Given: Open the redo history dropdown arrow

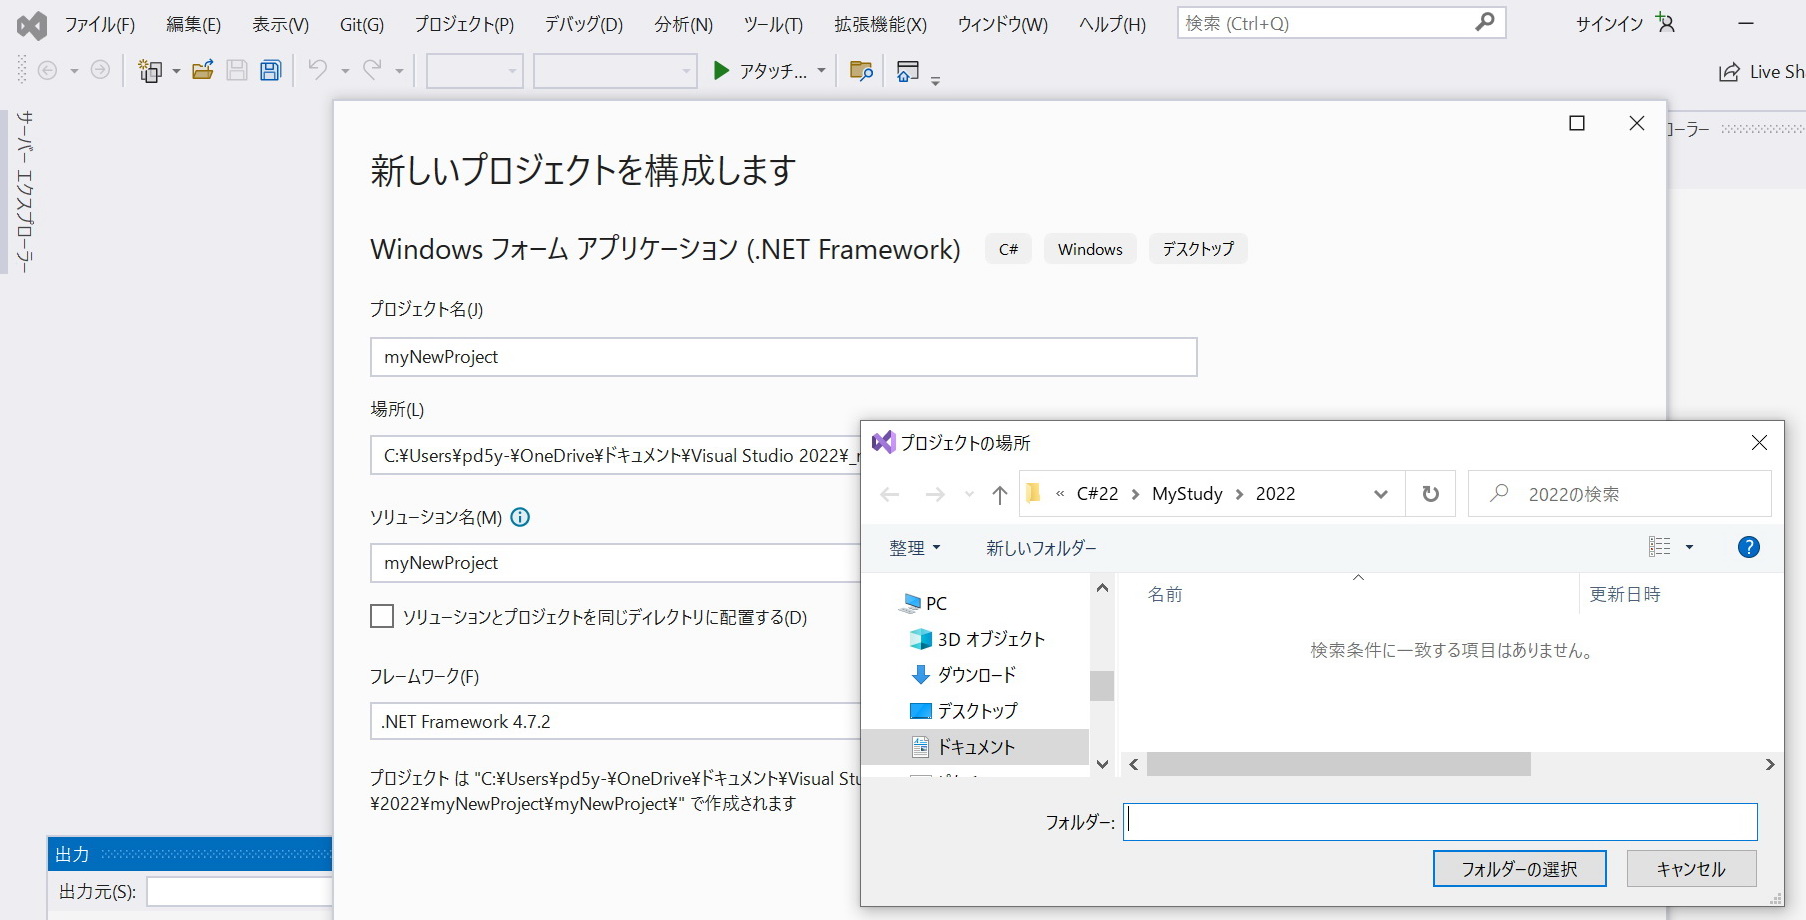Looking at the screenshot, I should point(399,71).
